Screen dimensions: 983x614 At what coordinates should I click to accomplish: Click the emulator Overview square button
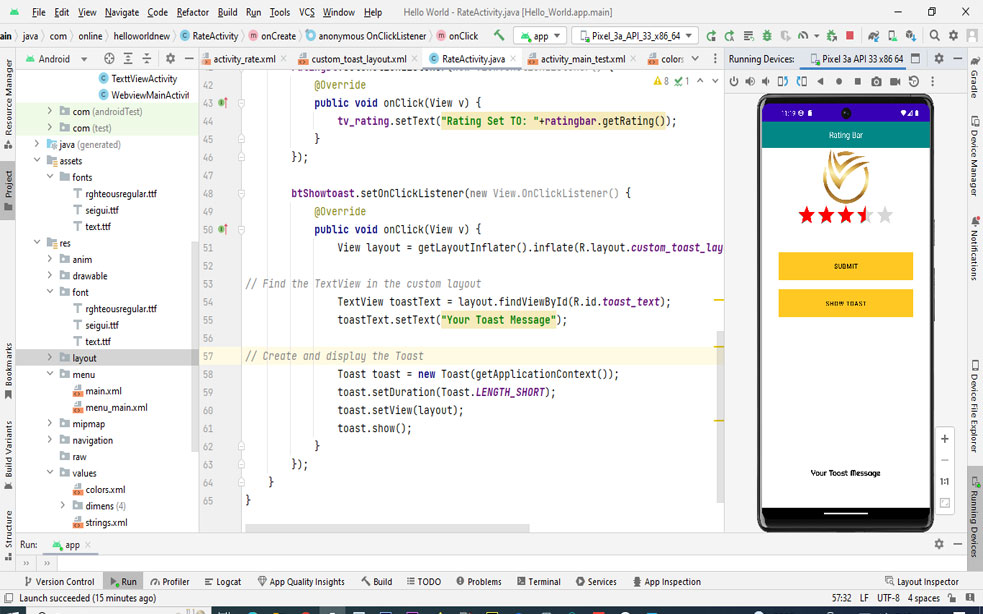tap(858, 82)
